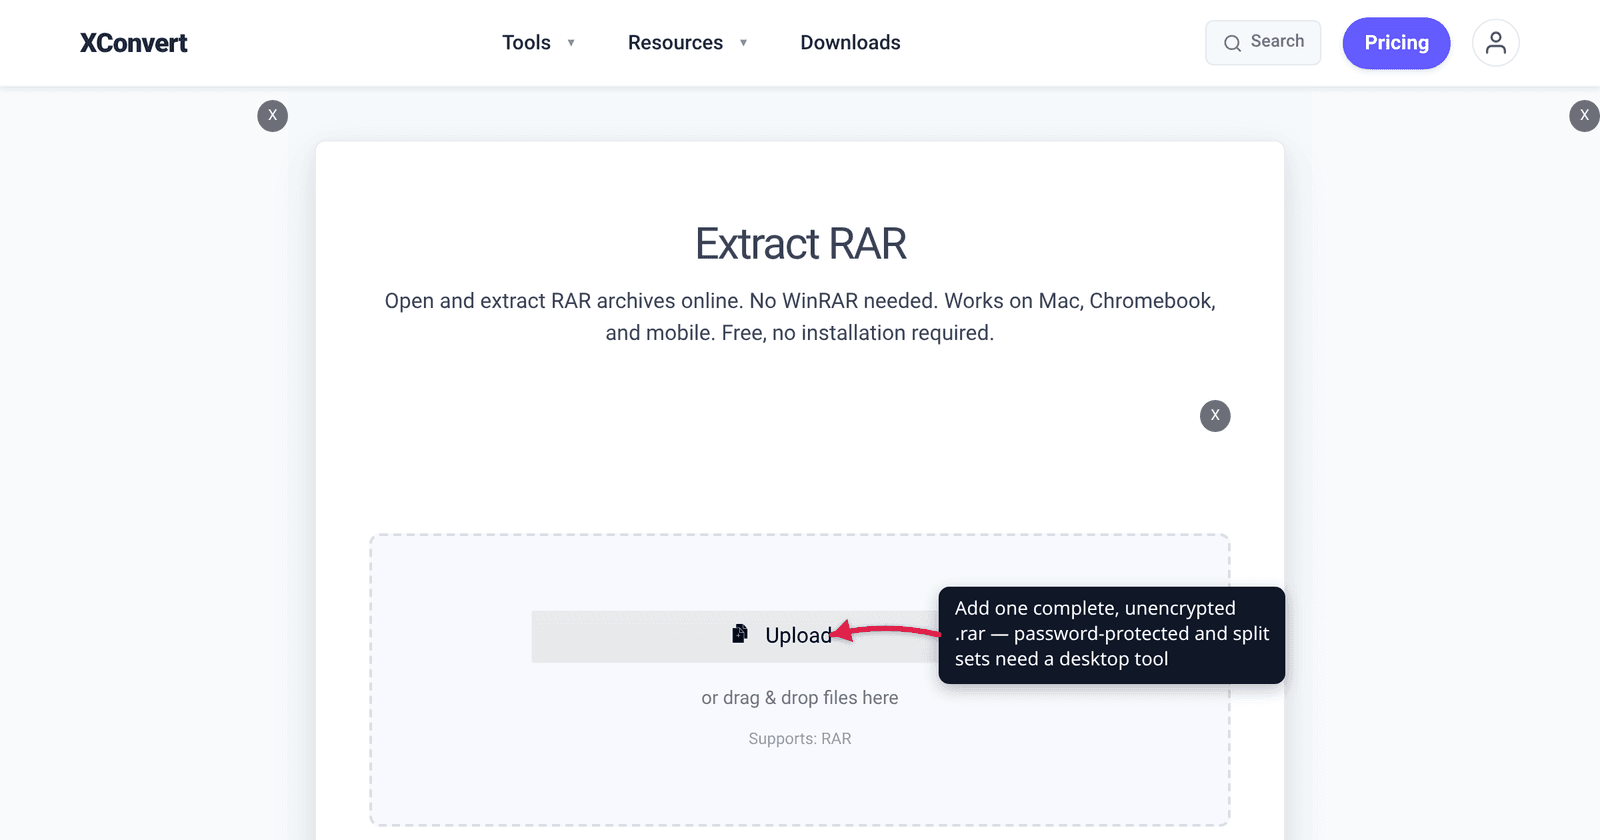Close the left side ad with X

point(272,116)
